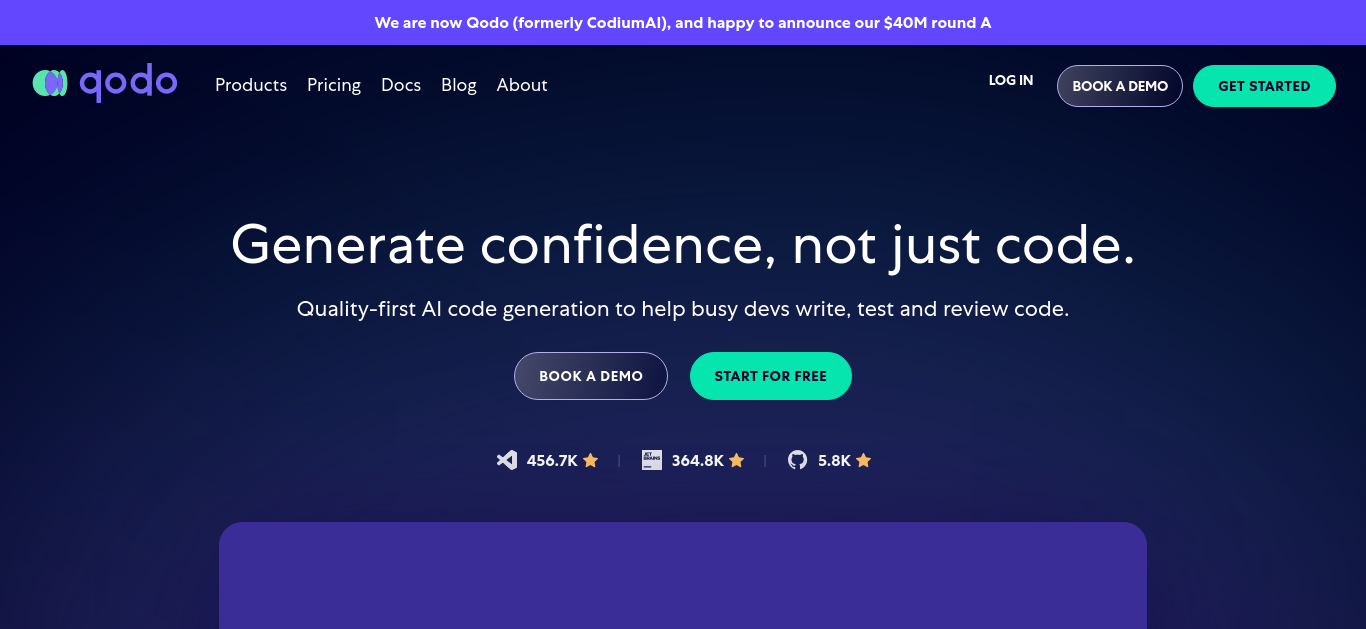This screenshot has width=1366, height=629.
Task: Click the Visual Studio Code icon
Action: point(507,460)
